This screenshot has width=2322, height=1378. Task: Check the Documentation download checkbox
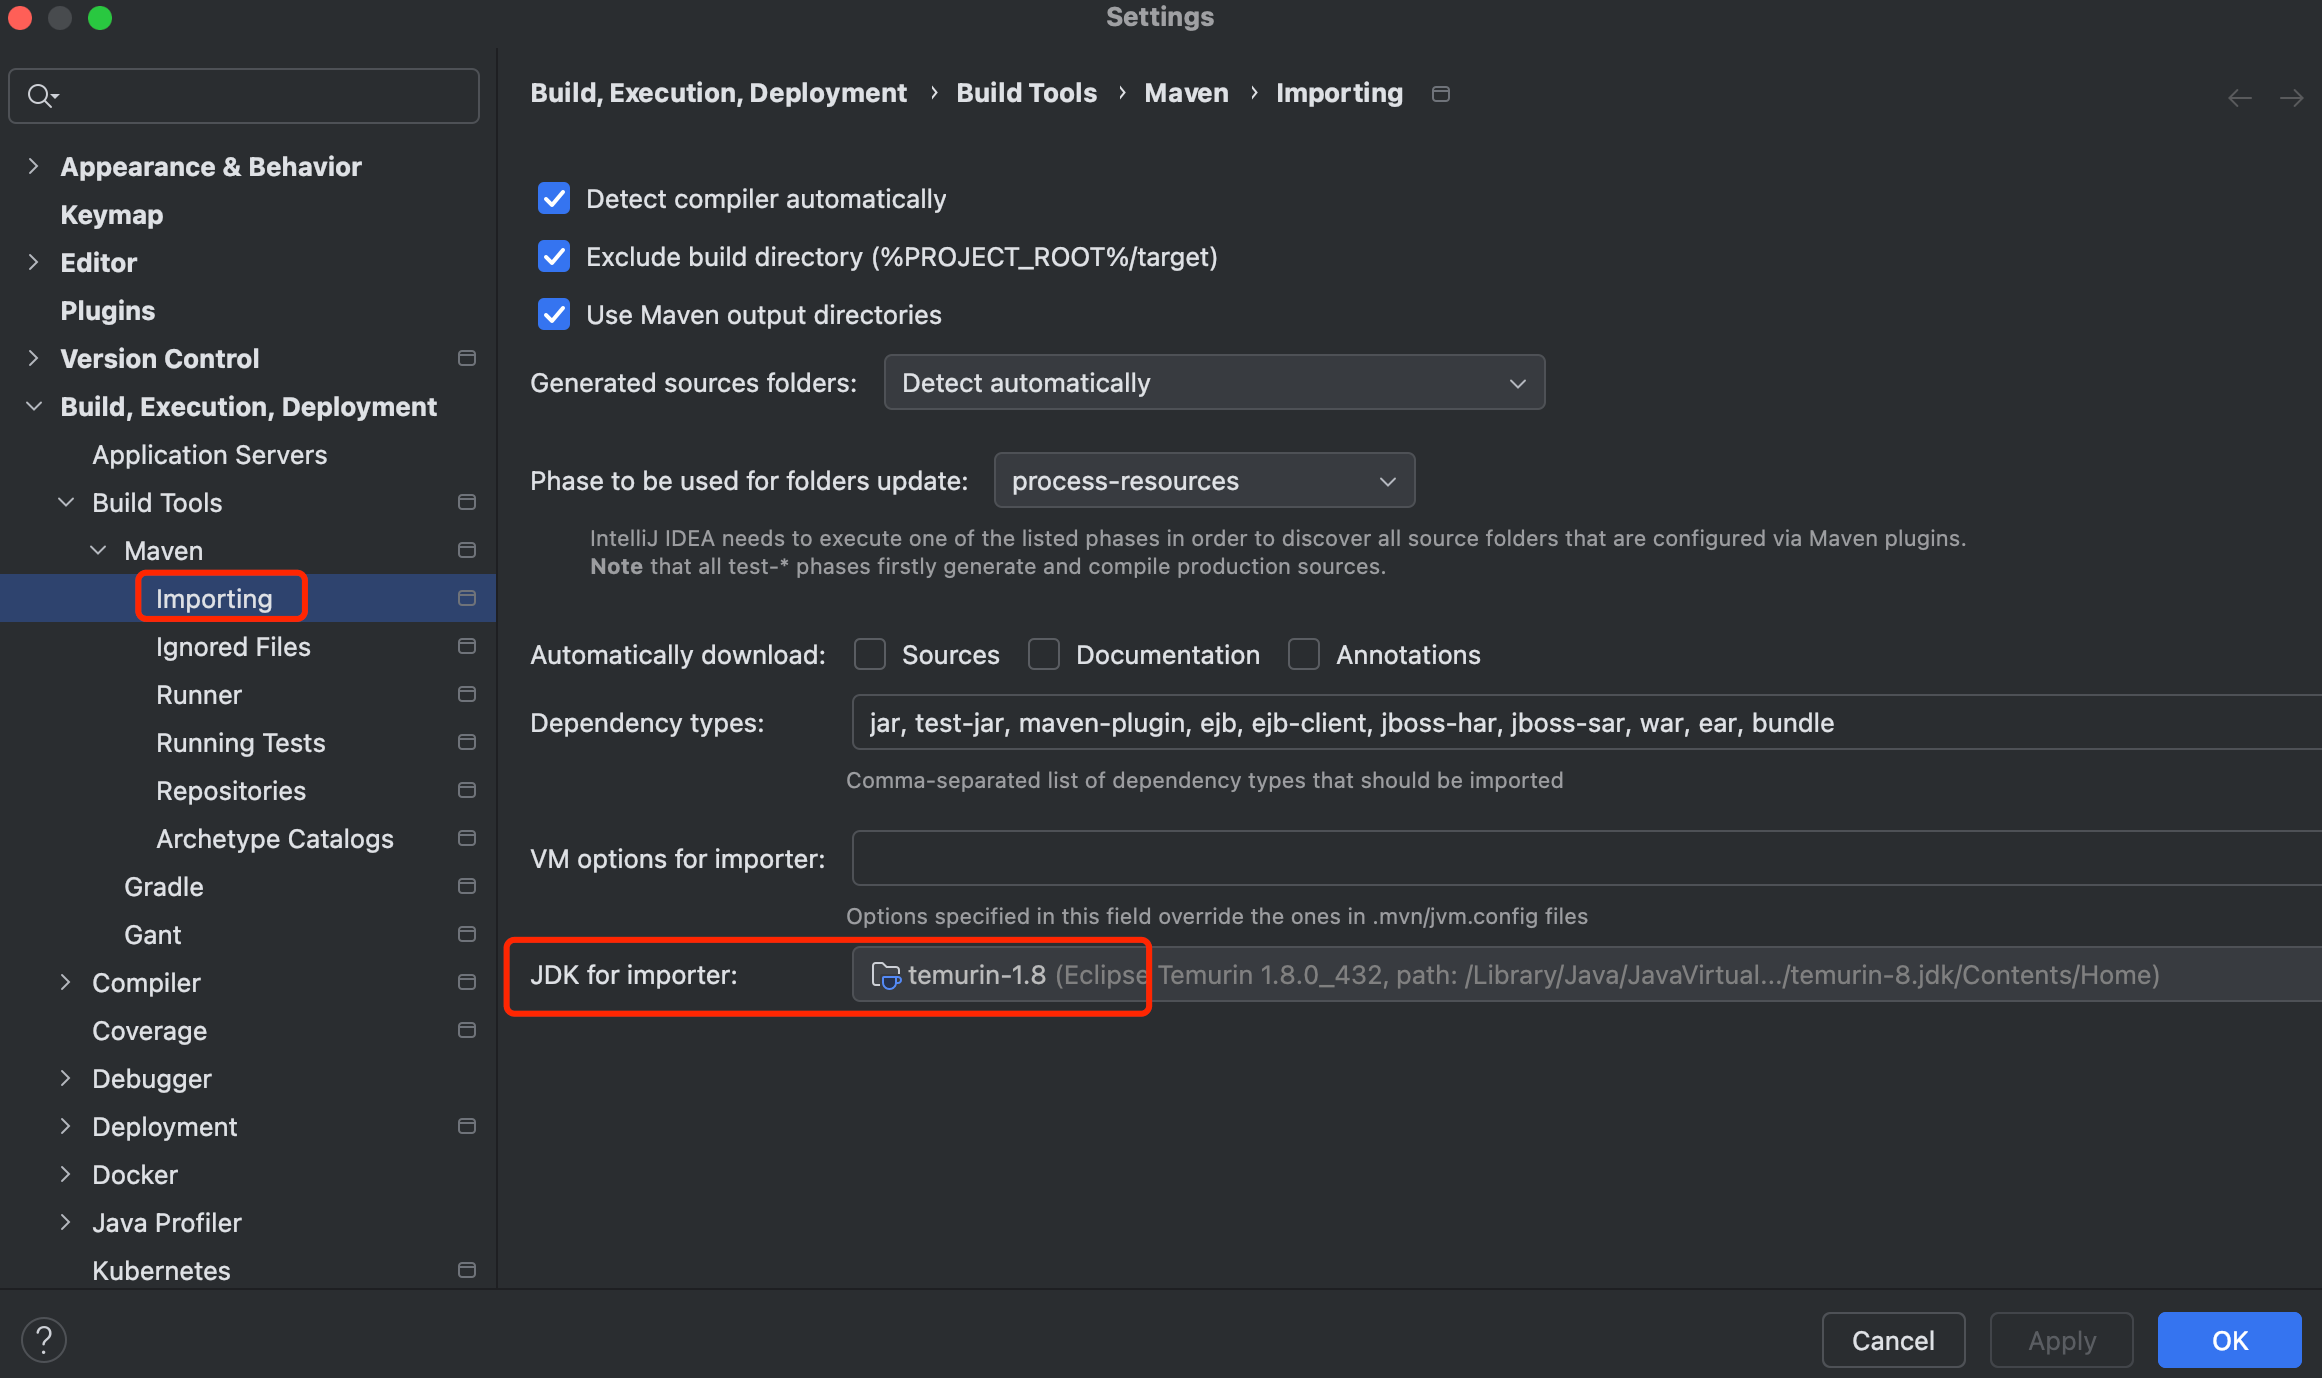(1044, 655)
